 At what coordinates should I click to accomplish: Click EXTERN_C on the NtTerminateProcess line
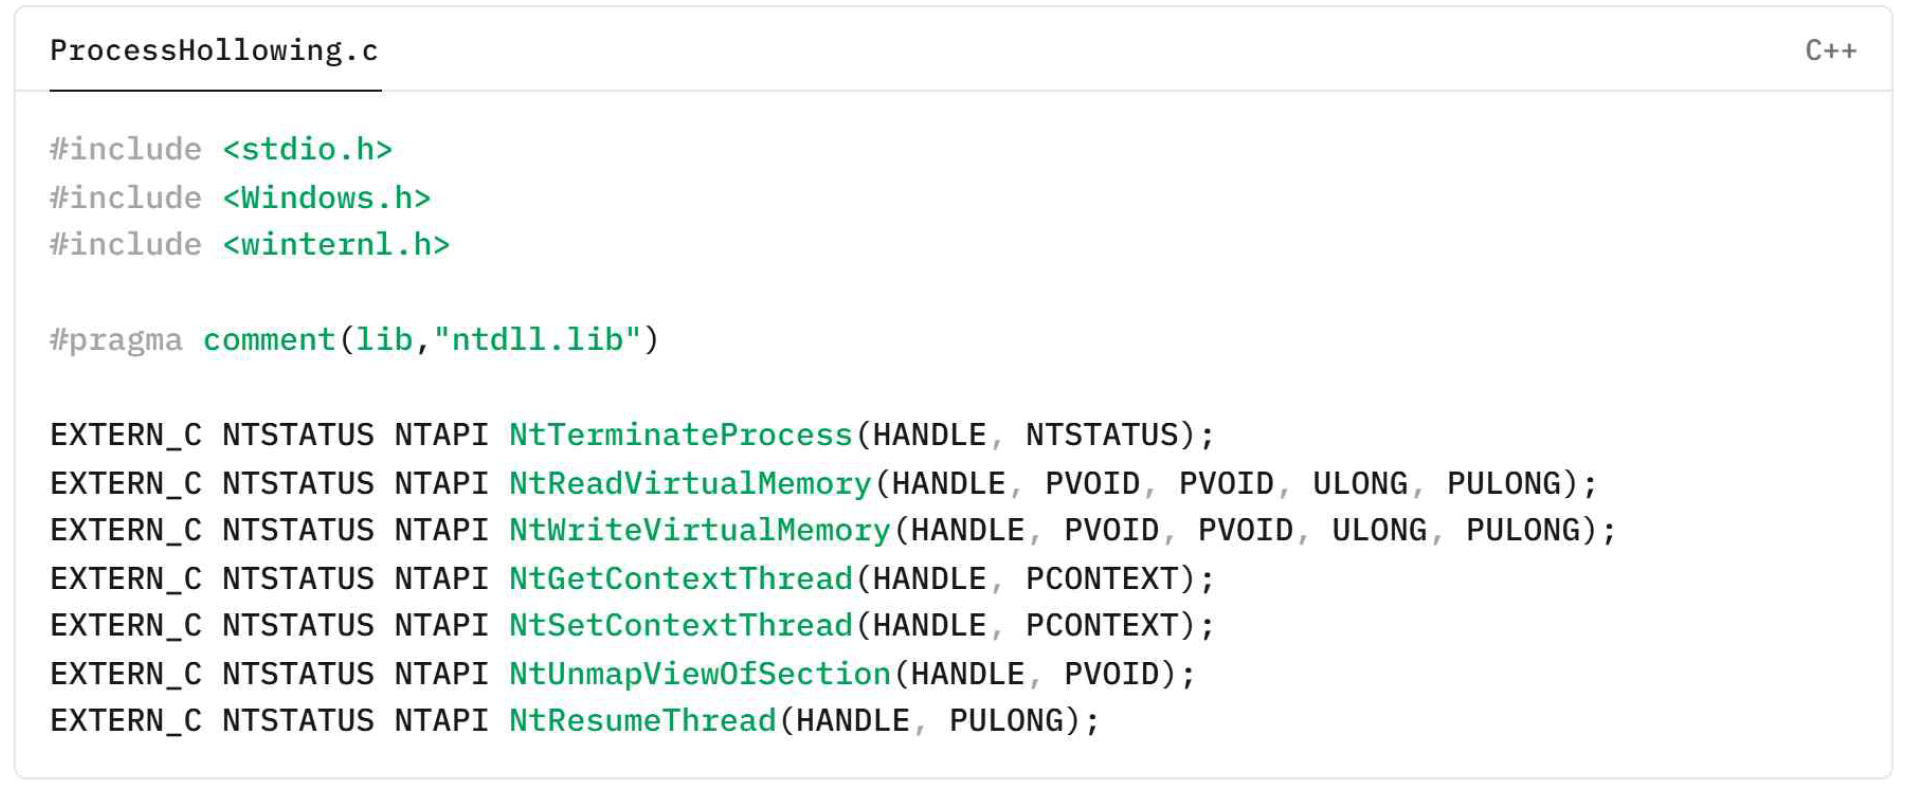[x=126, y=436]
